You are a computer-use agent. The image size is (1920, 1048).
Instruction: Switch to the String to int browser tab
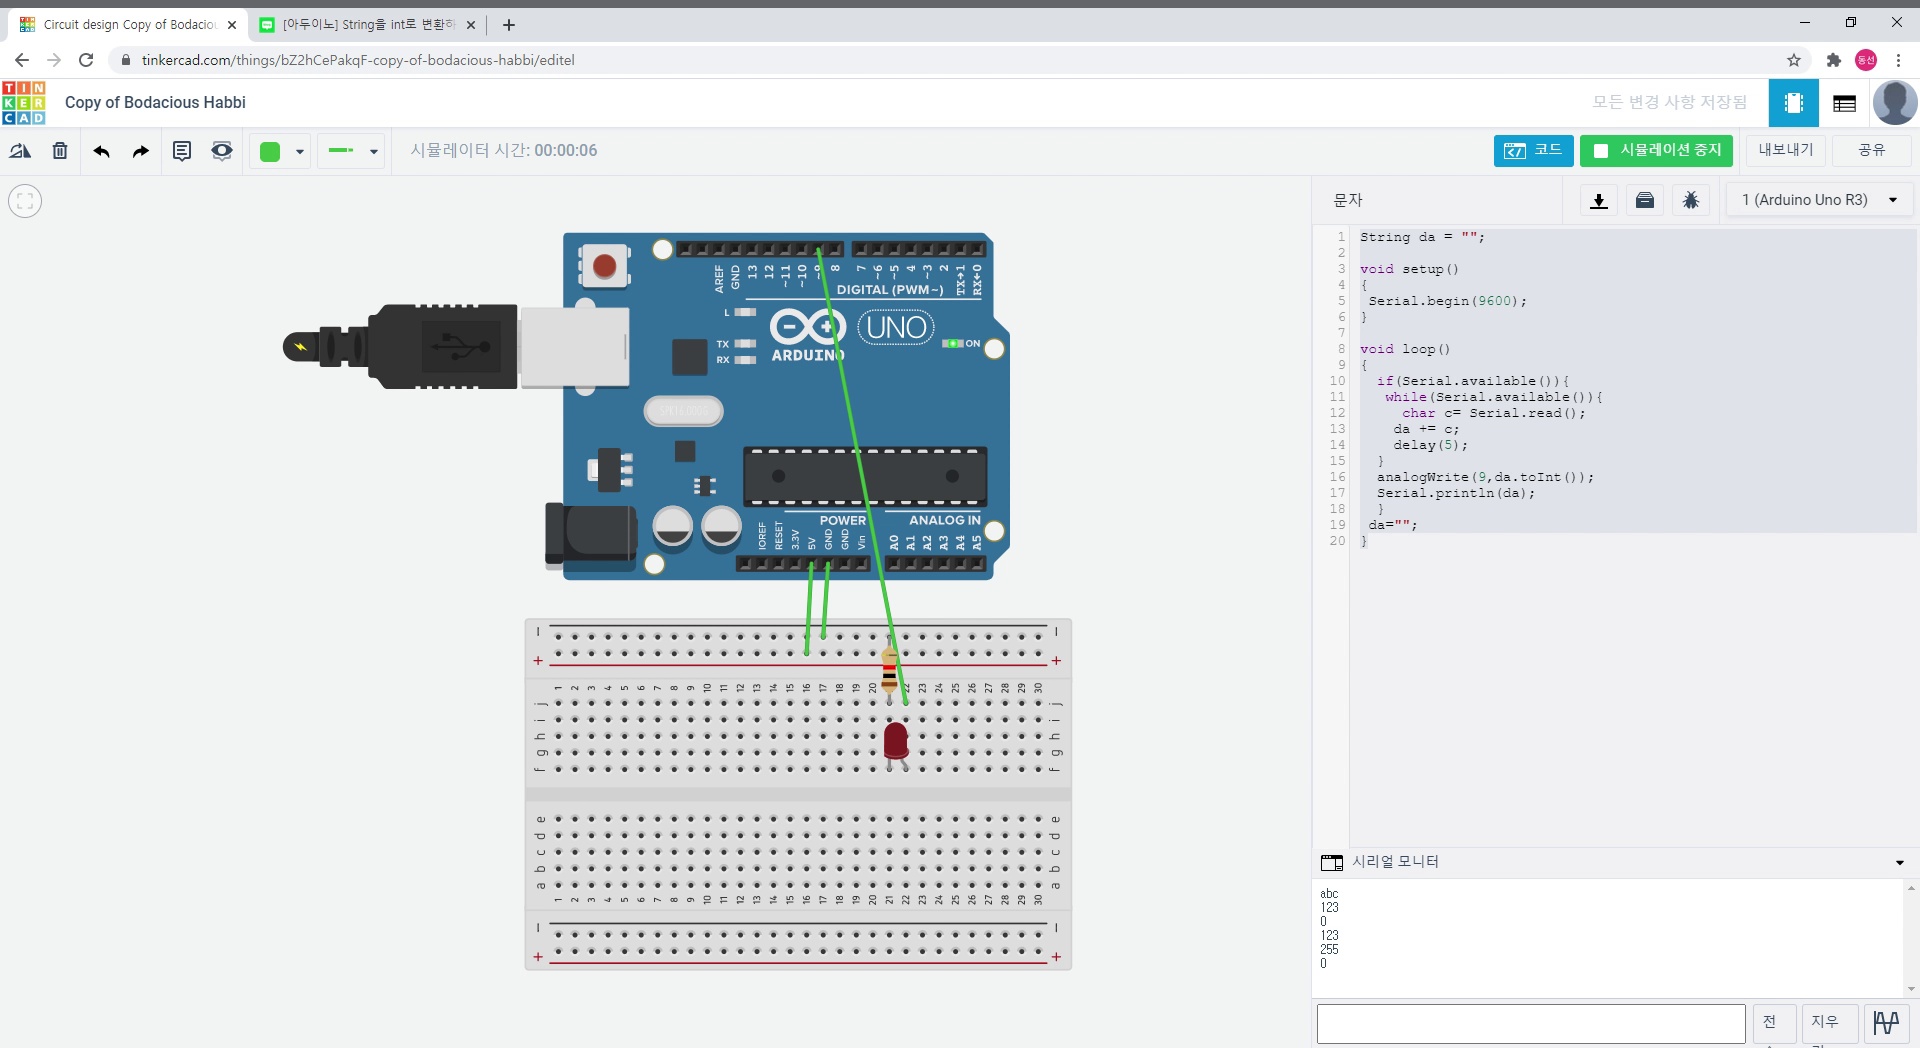368,25
